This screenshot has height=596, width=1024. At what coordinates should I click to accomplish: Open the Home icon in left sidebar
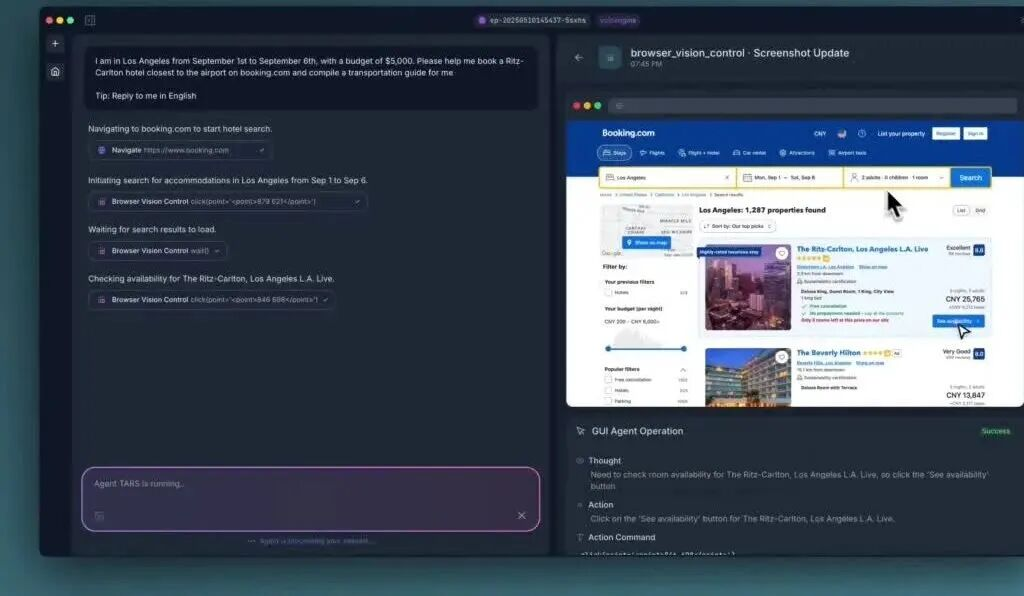[56, 72]
